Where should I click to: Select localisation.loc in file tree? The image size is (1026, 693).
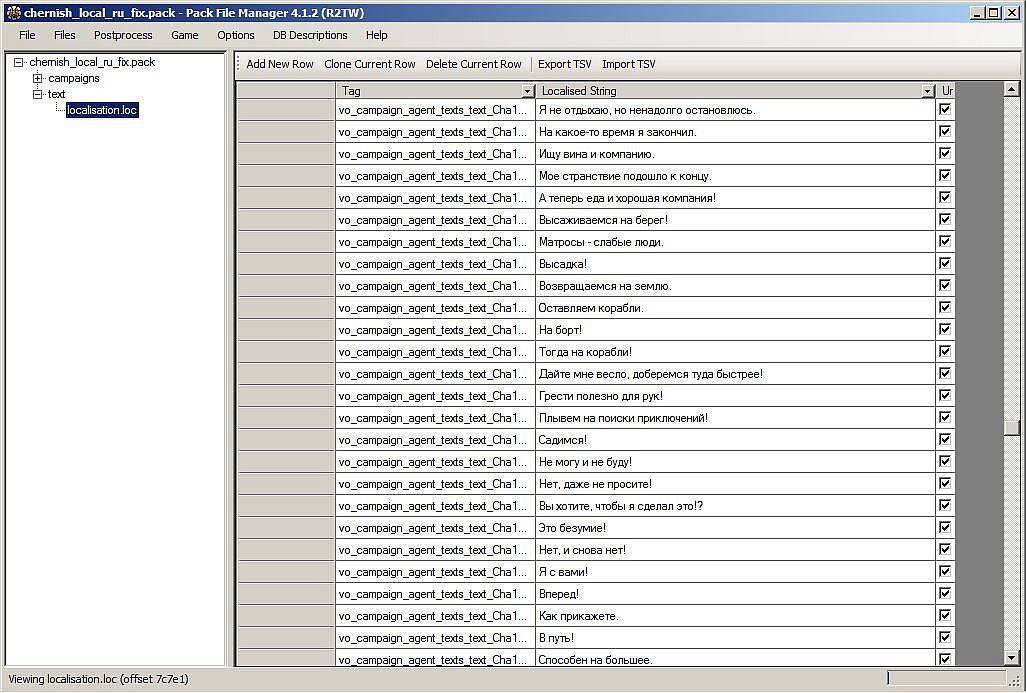[101, 110]
